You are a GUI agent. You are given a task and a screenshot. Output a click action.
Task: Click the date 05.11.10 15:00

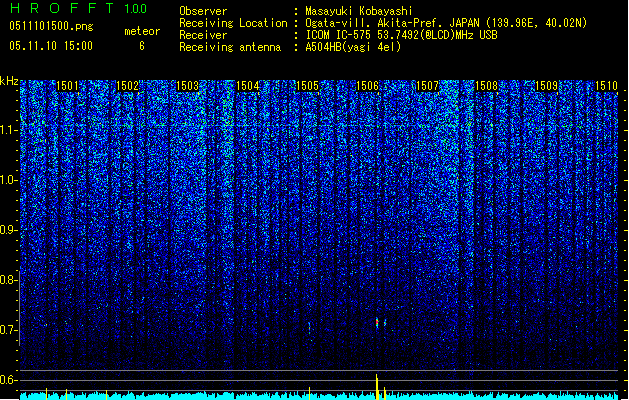(51, 46)
